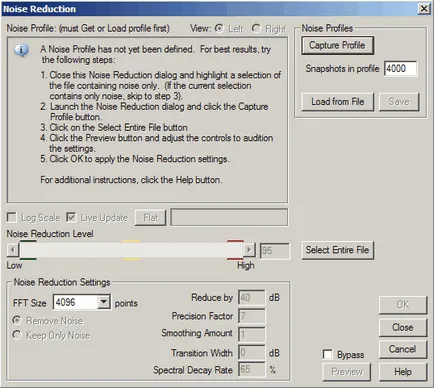Click the slider's left arrow near Low

(13, 250)
